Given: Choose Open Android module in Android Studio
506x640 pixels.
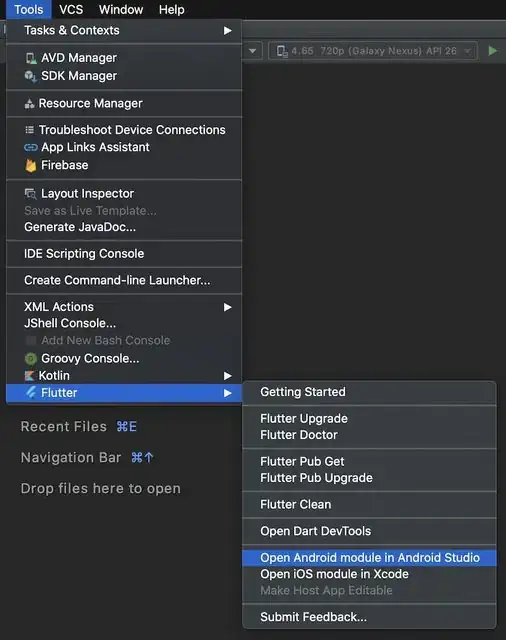Looking at the screenshot, I should click(369, 558).
